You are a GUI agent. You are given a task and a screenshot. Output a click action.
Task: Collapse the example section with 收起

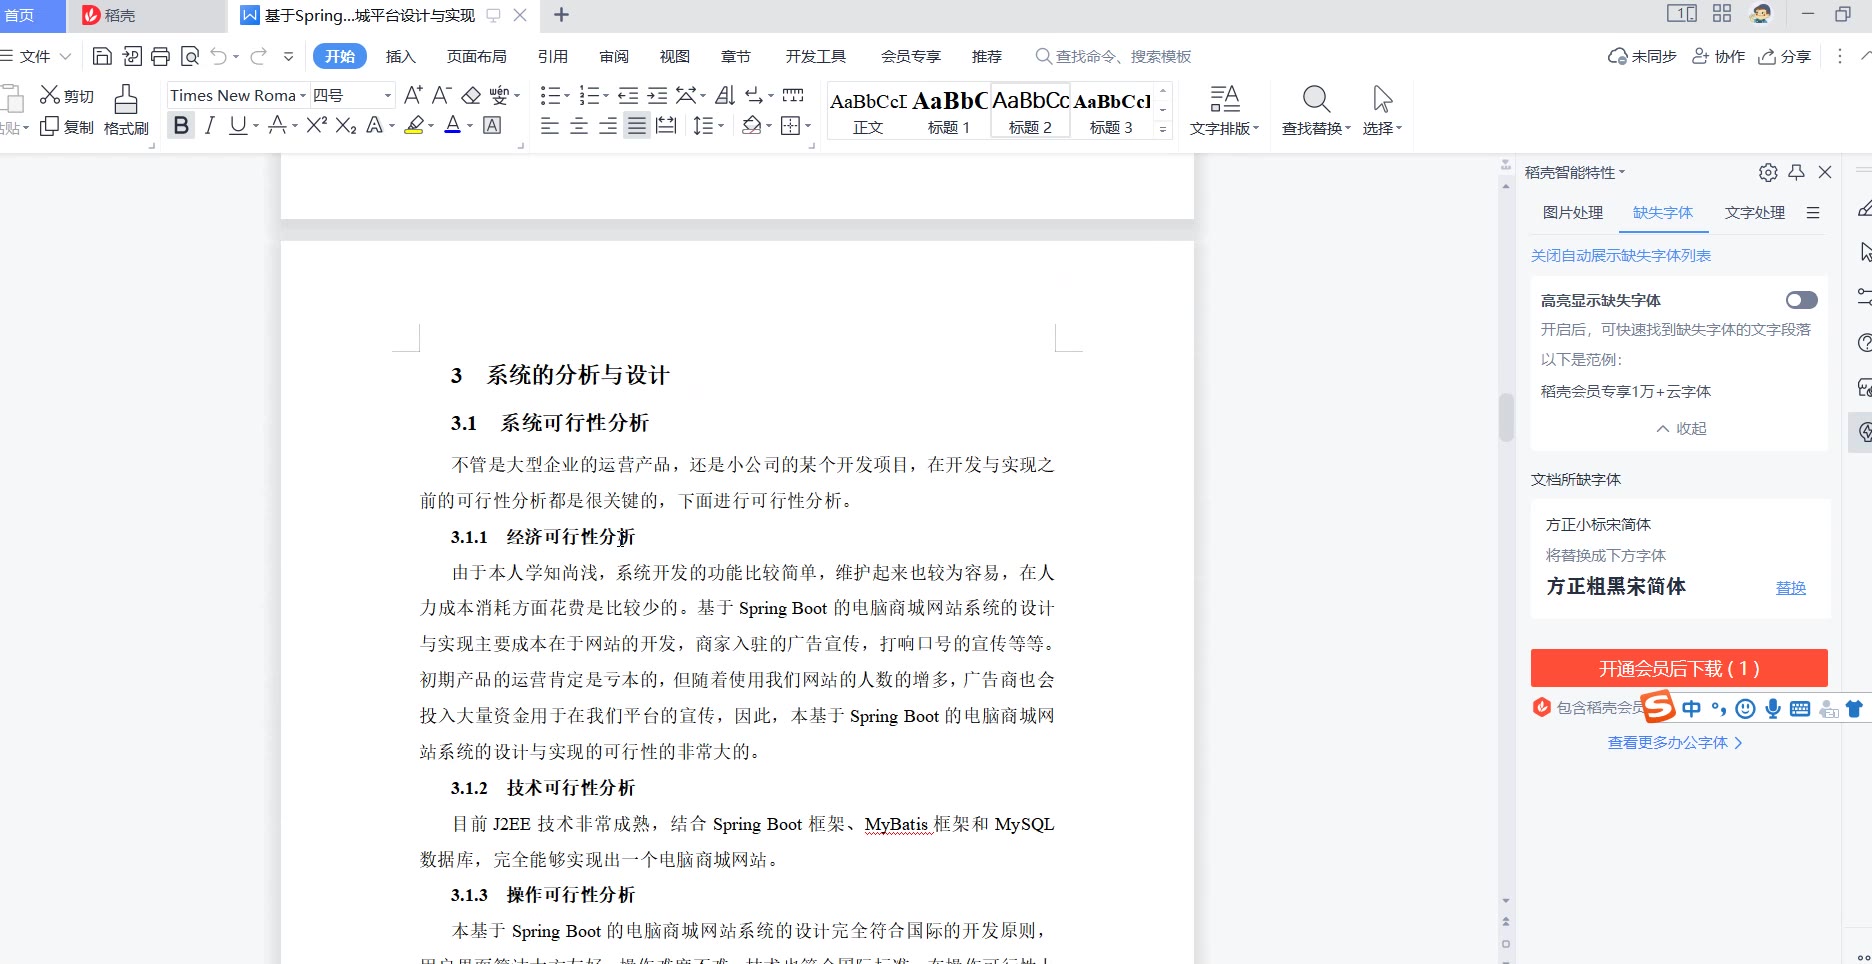1681,428
